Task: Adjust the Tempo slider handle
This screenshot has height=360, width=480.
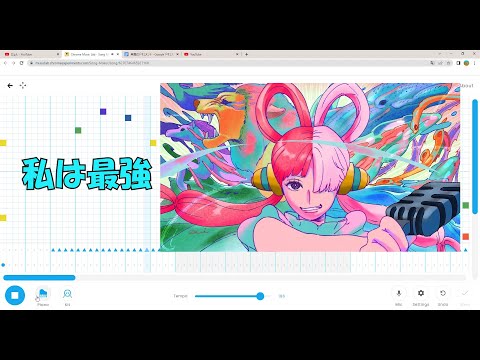Action: tap(260, 296)
